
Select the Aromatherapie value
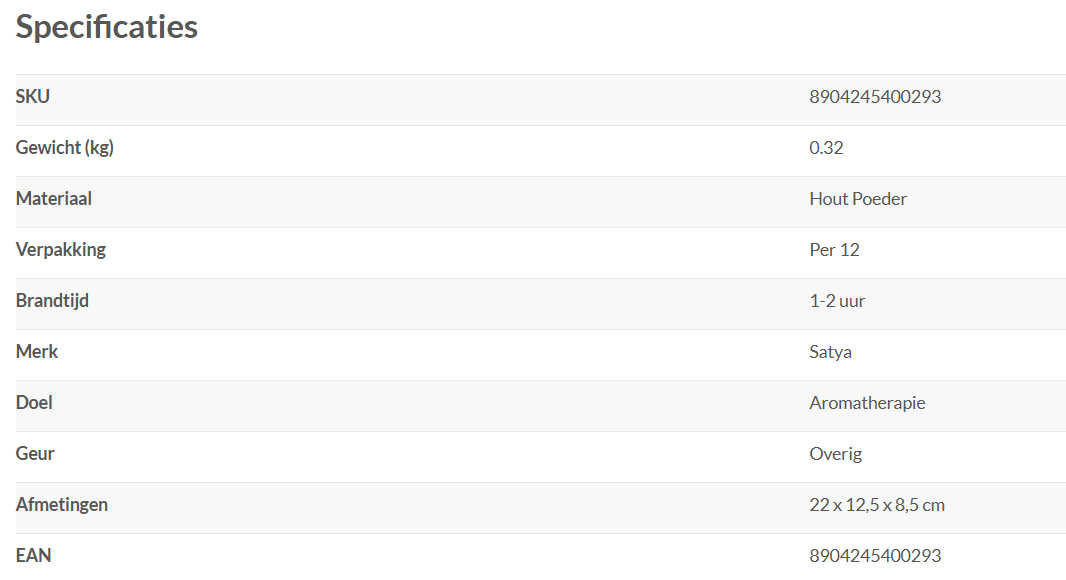[867, 403]
